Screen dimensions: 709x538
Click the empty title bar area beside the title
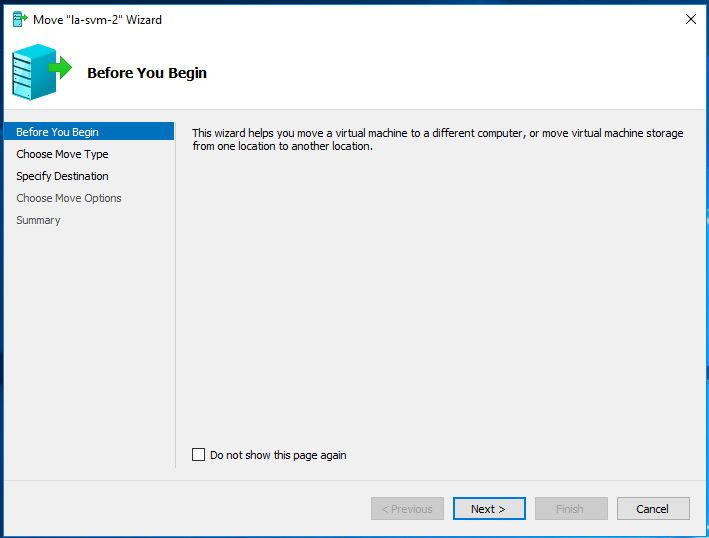[x=421, y=19]
